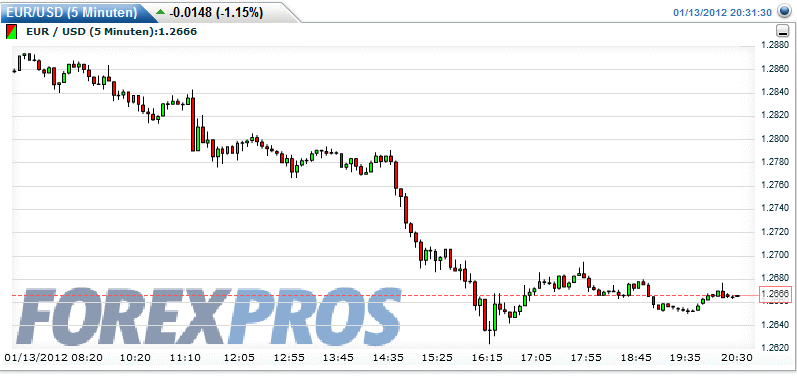Click the 1.2640 price axis label
Viewport: 797px width, 376px height.
[775, 325]
